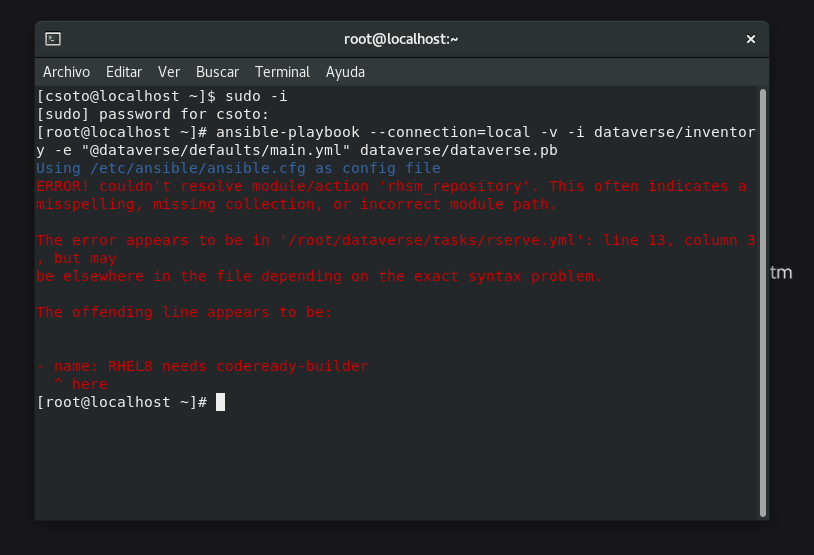
Task: Click the blinking cursor block at the prompt
Action: (220, 402)
